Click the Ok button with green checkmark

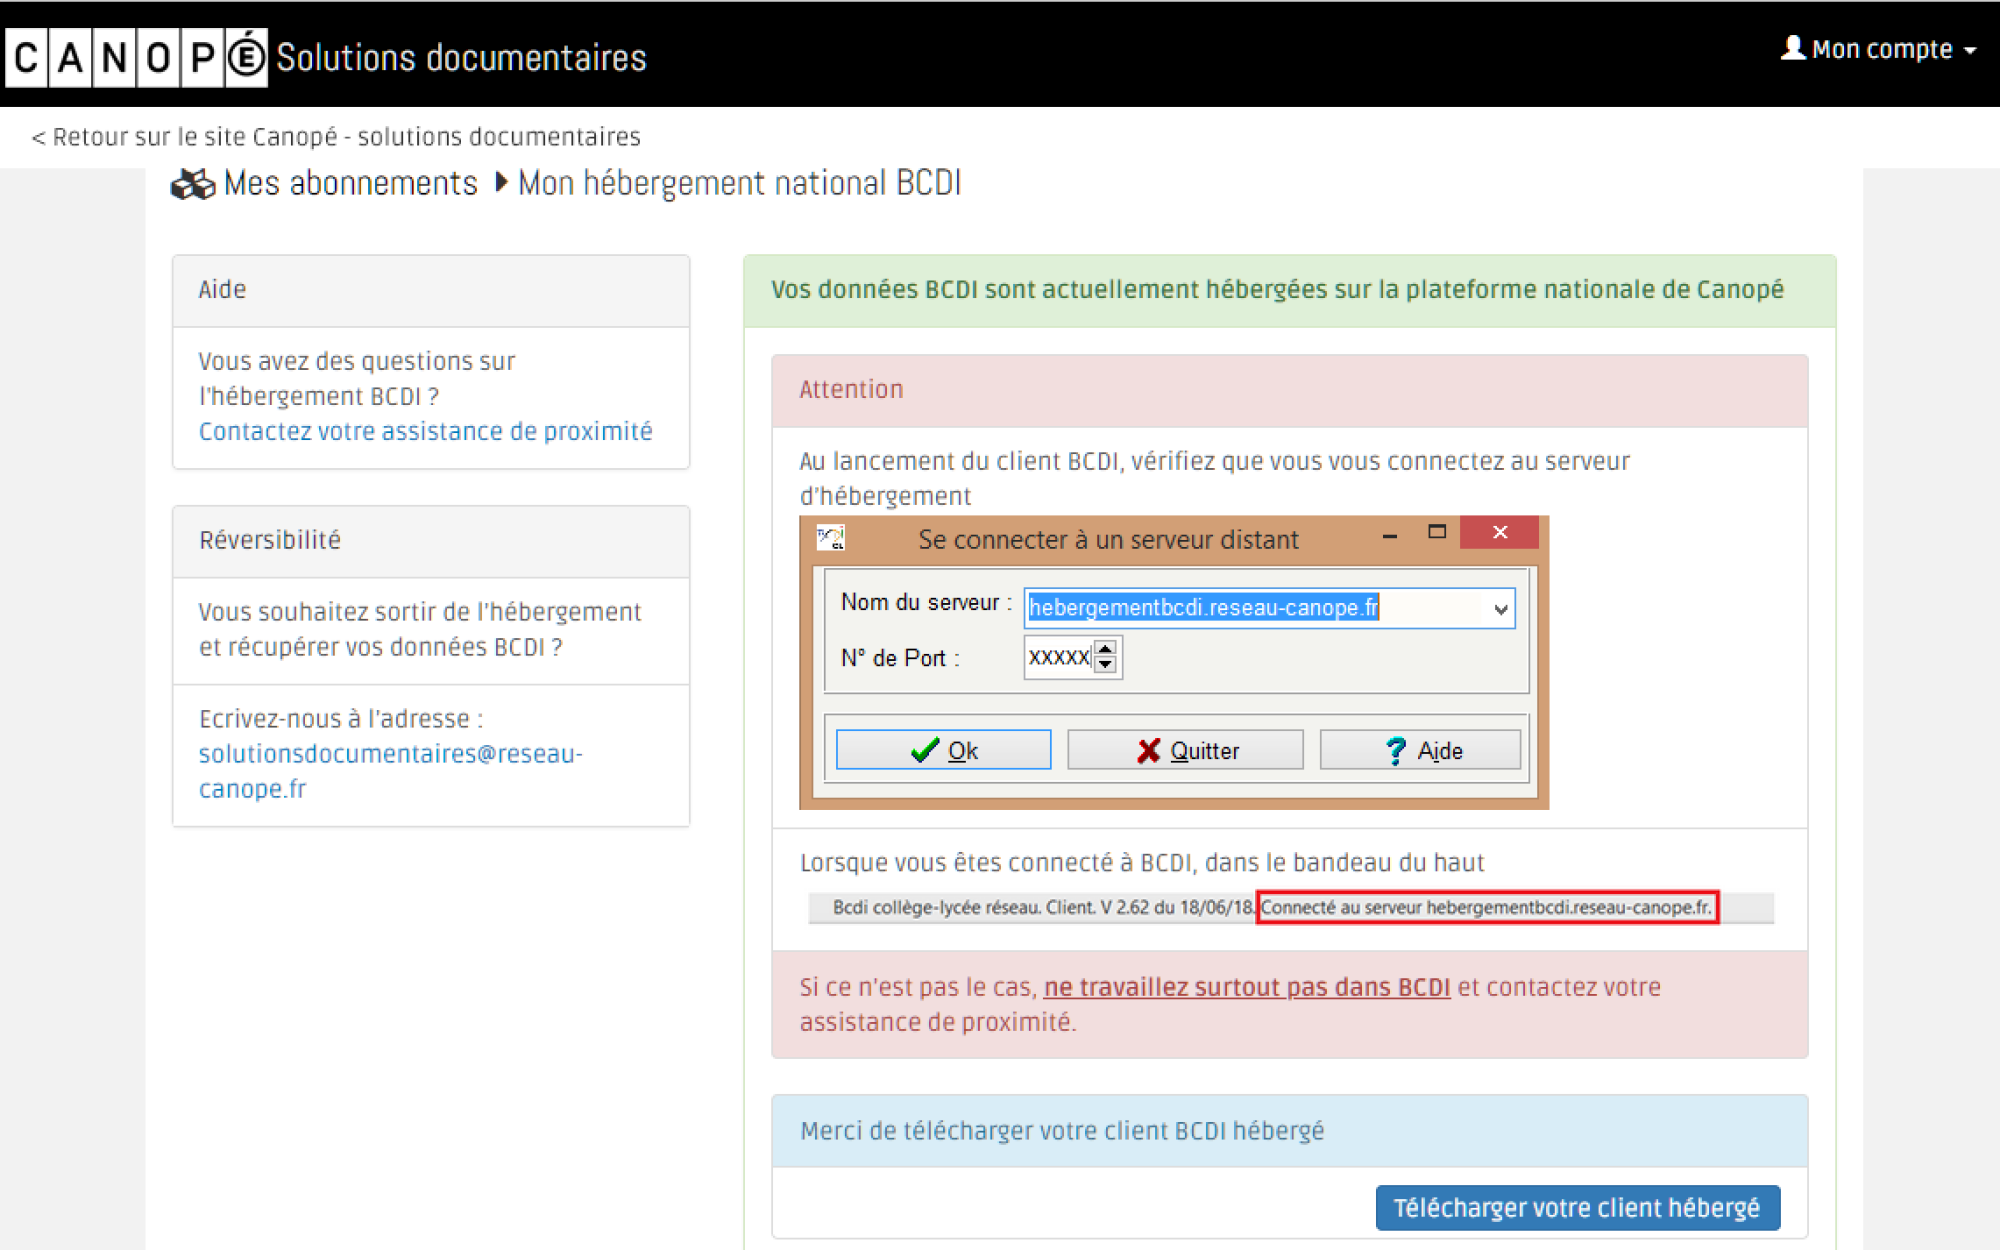(943, 750)
